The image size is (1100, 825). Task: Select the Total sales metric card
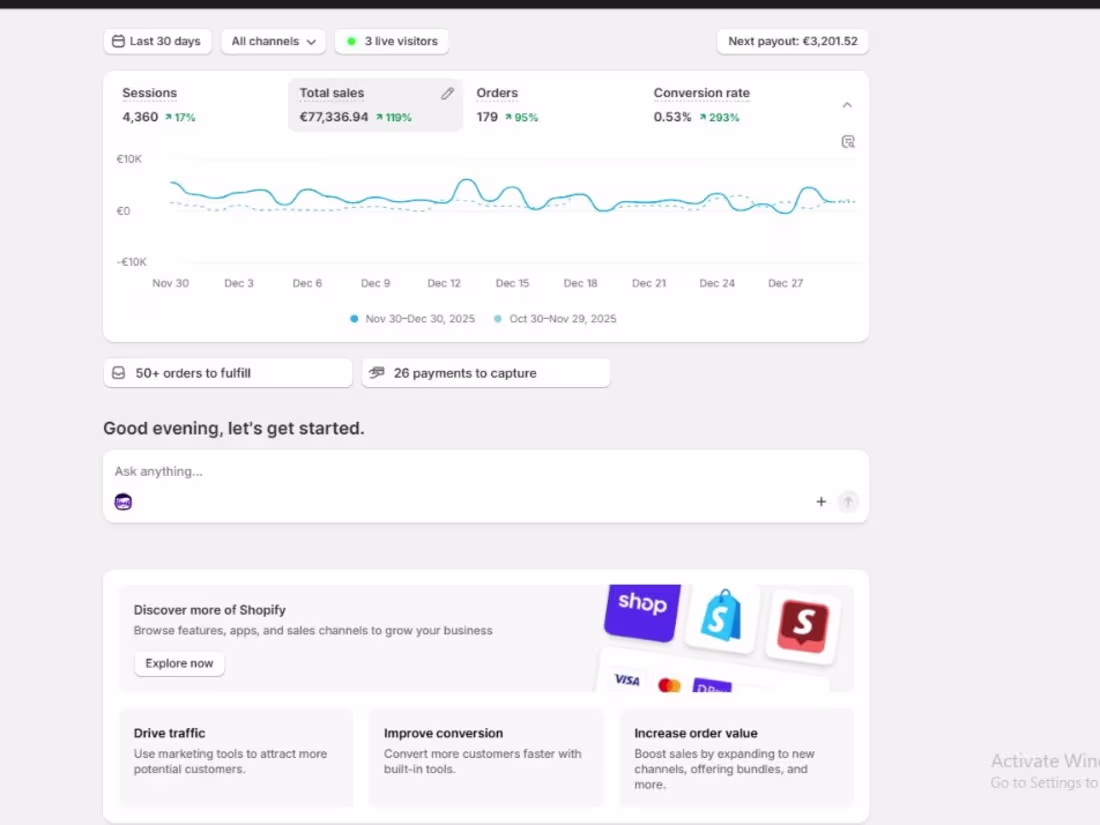tap(375, 105)
